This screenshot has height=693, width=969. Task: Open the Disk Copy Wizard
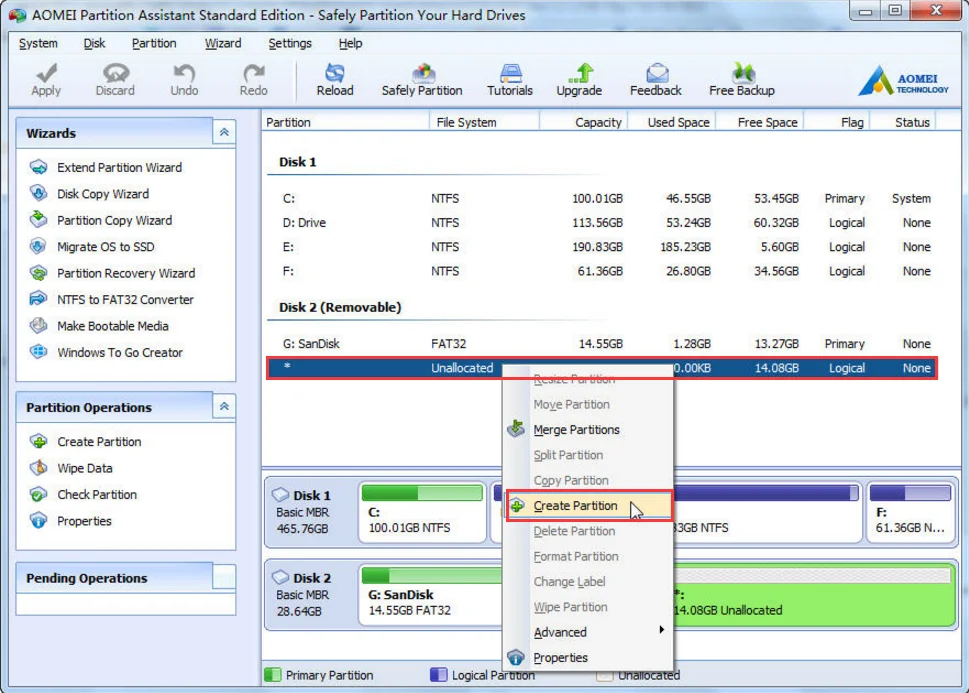pyautogui.click(x=103, y=194)
